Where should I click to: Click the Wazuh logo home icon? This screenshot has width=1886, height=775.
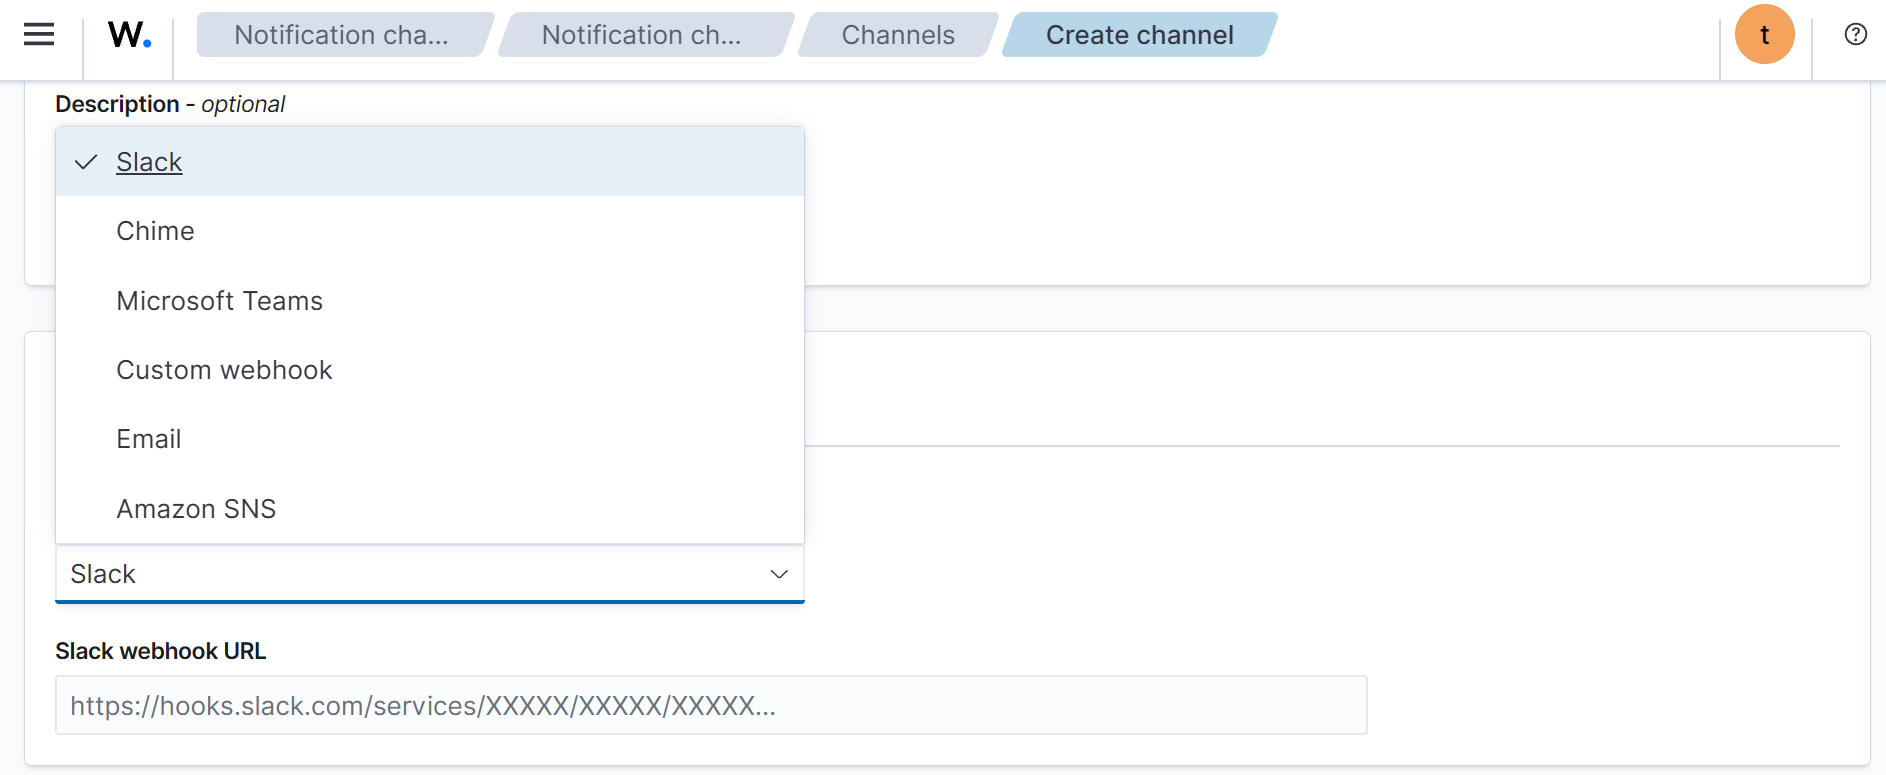click(129, 35)
